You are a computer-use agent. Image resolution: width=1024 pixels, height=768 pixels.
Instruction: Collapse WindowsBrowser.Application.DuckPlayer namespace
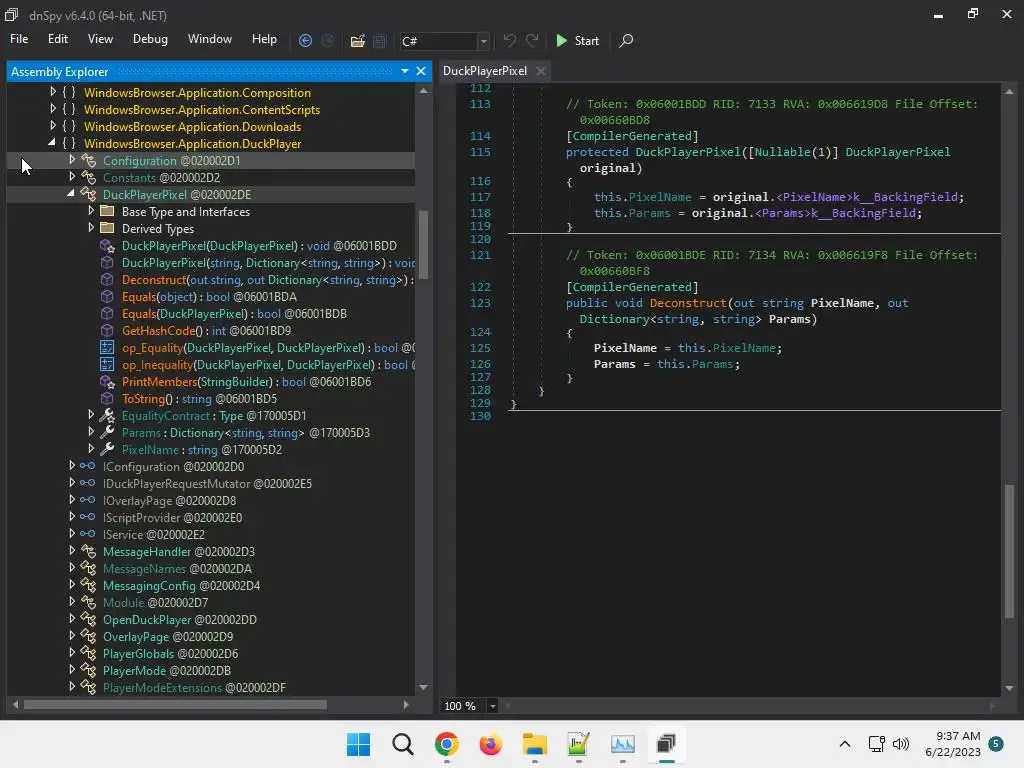coord(52,143)
